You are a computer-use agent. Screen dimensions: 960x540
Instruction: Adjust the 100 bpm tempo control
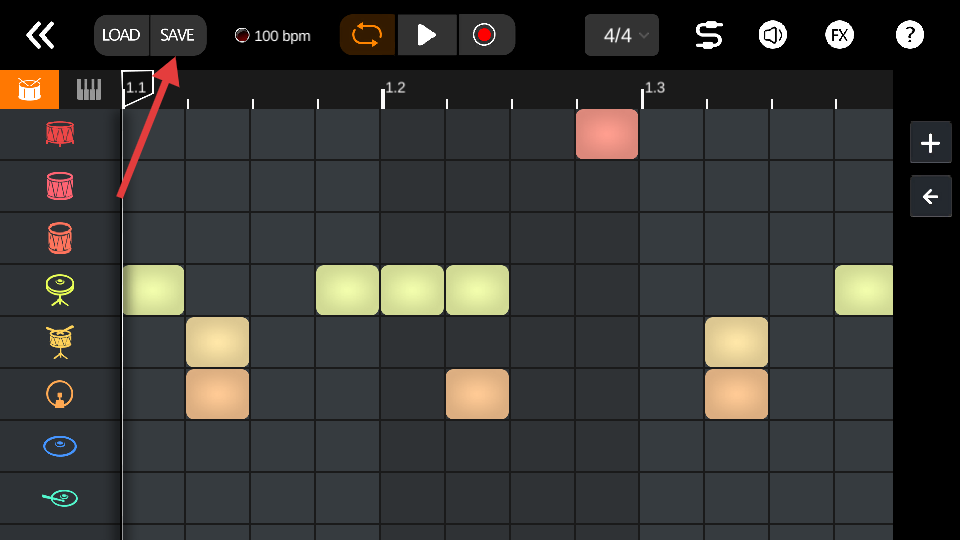click(272, 36)
